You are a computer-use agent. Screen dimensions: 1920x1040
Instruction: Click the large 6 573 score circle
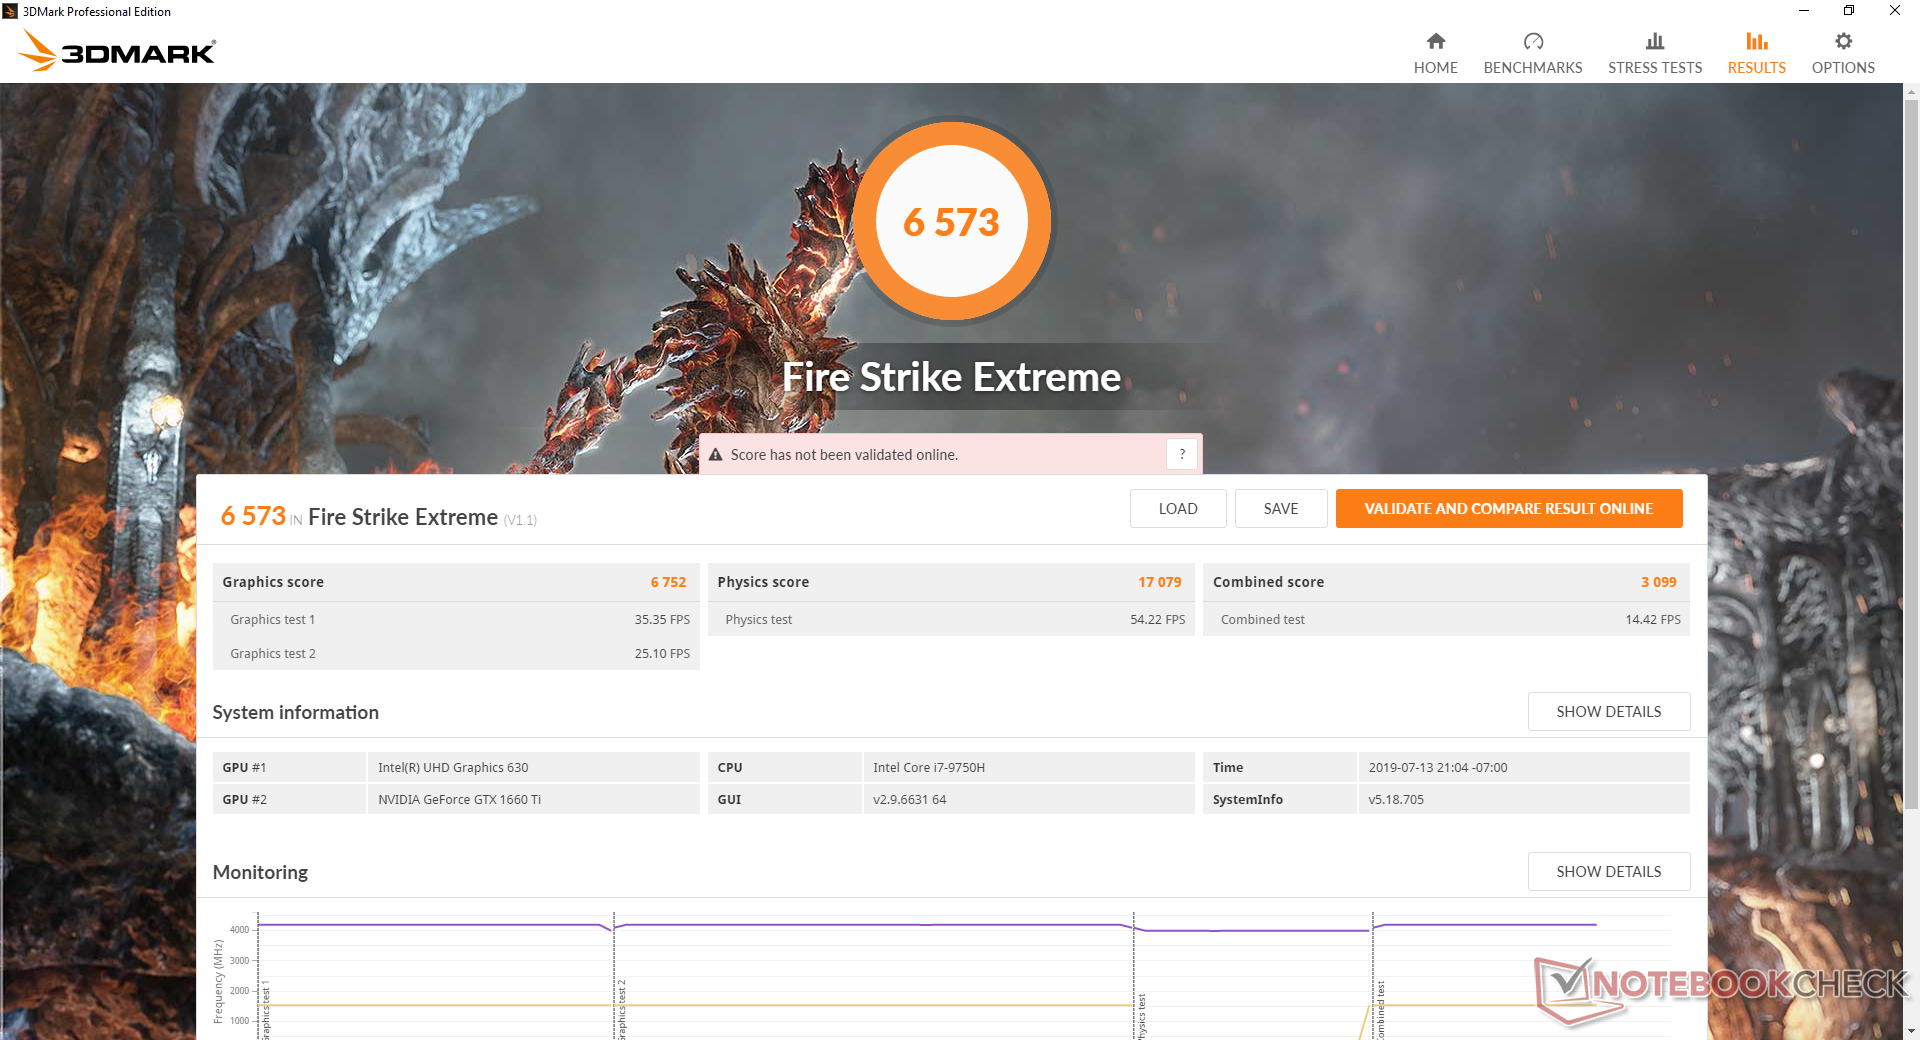pyautogui.click(x=951, y=221)
